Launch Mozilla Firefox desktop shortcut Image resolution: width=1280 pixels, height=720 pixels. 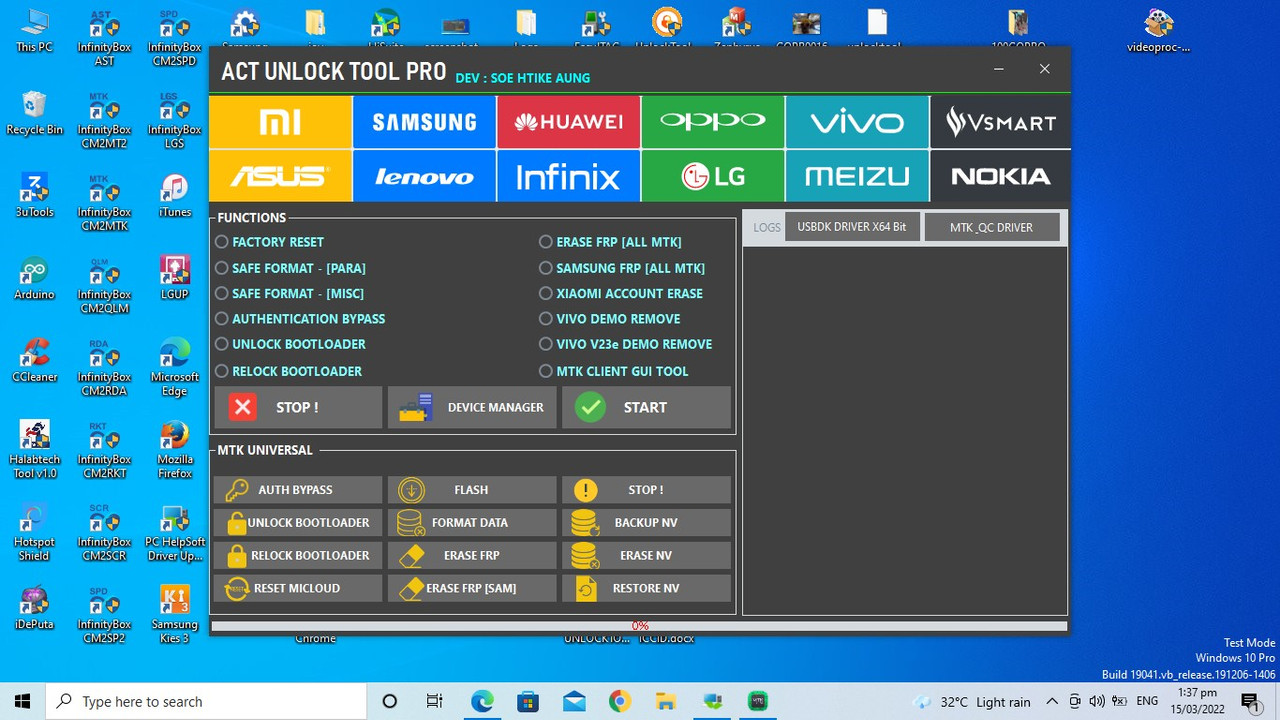pos(175,450)
